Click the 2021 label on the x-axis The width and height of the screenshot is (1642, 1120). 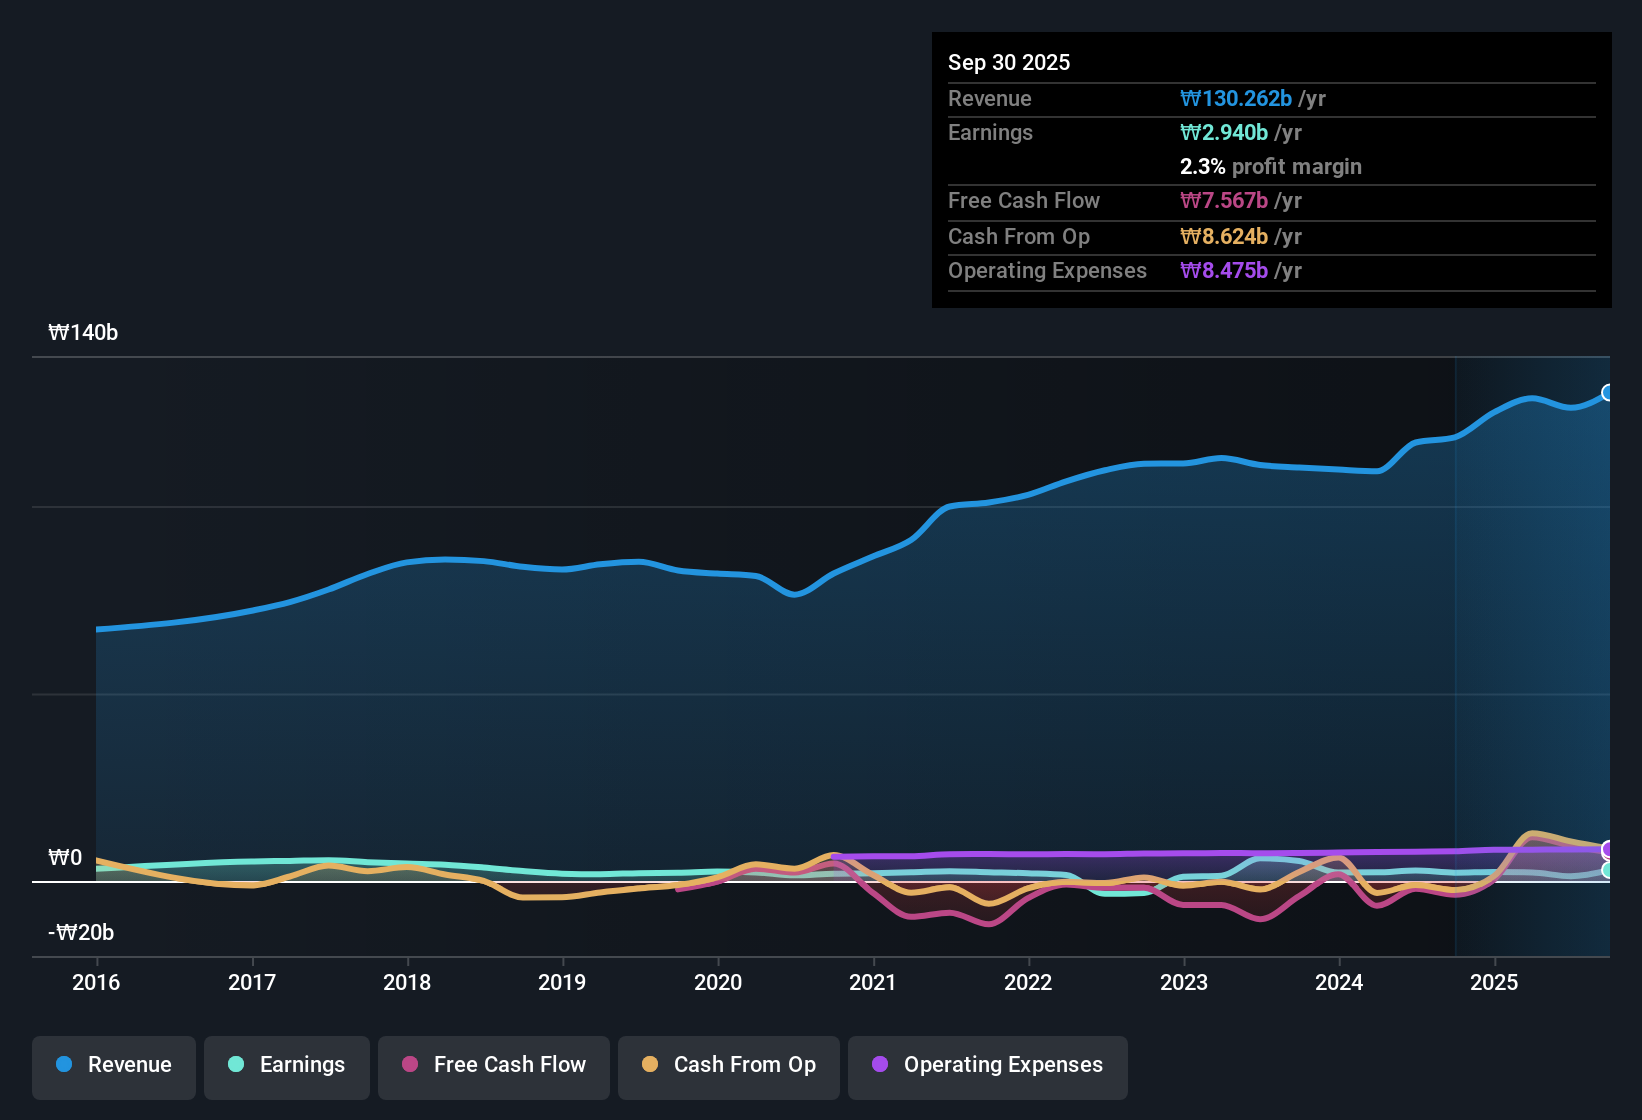click(873, 983)
